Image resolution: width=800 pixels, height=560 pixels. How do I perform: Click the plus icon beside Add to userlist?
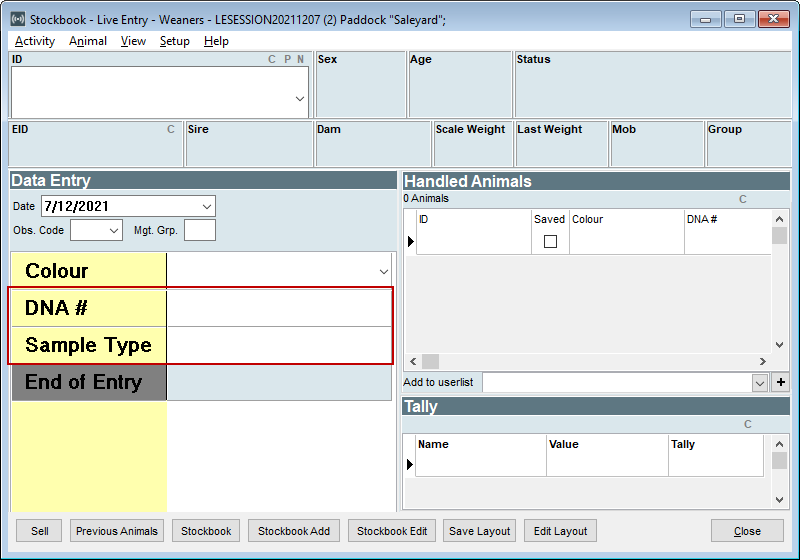click(x=781, y=382)
